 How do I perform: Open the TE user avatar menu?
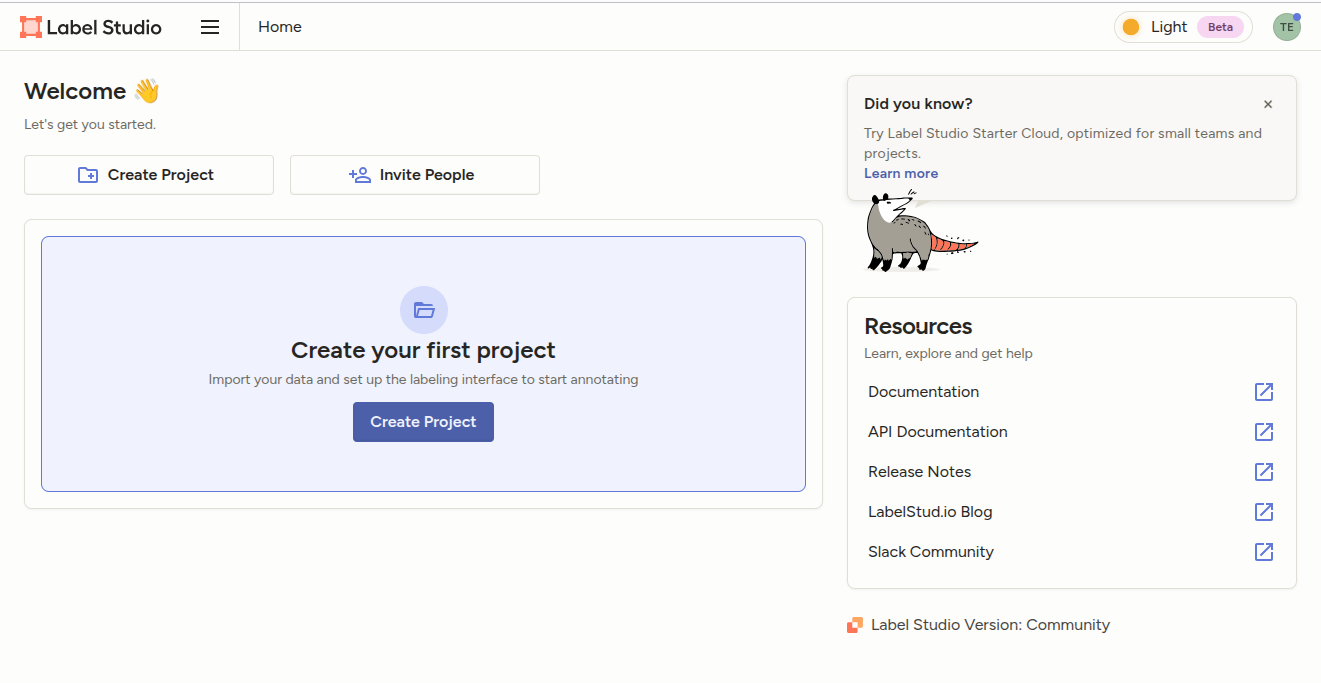pos(1286,27)
